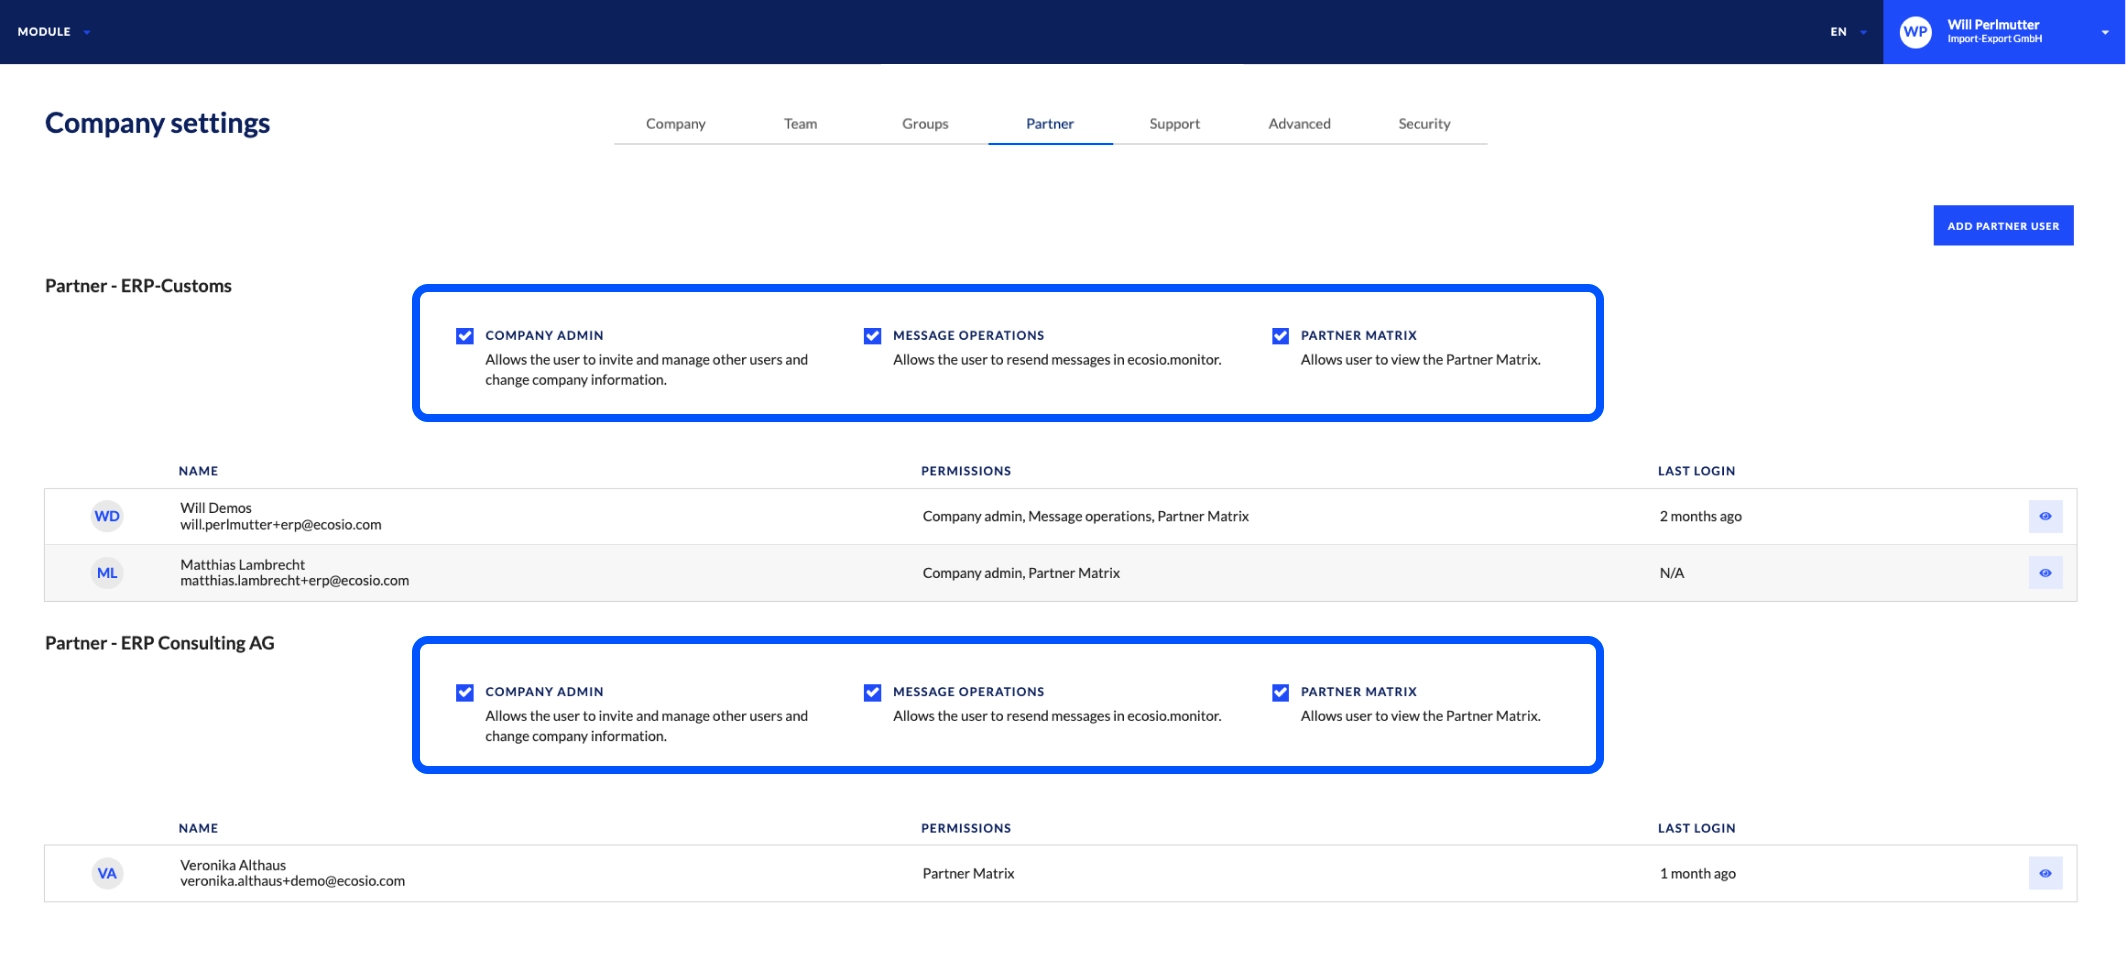Click the Partner - ERP-Customs heading
Image resolution: width=2126 pixels, height=960 pixels.
[x=138, y=286]
